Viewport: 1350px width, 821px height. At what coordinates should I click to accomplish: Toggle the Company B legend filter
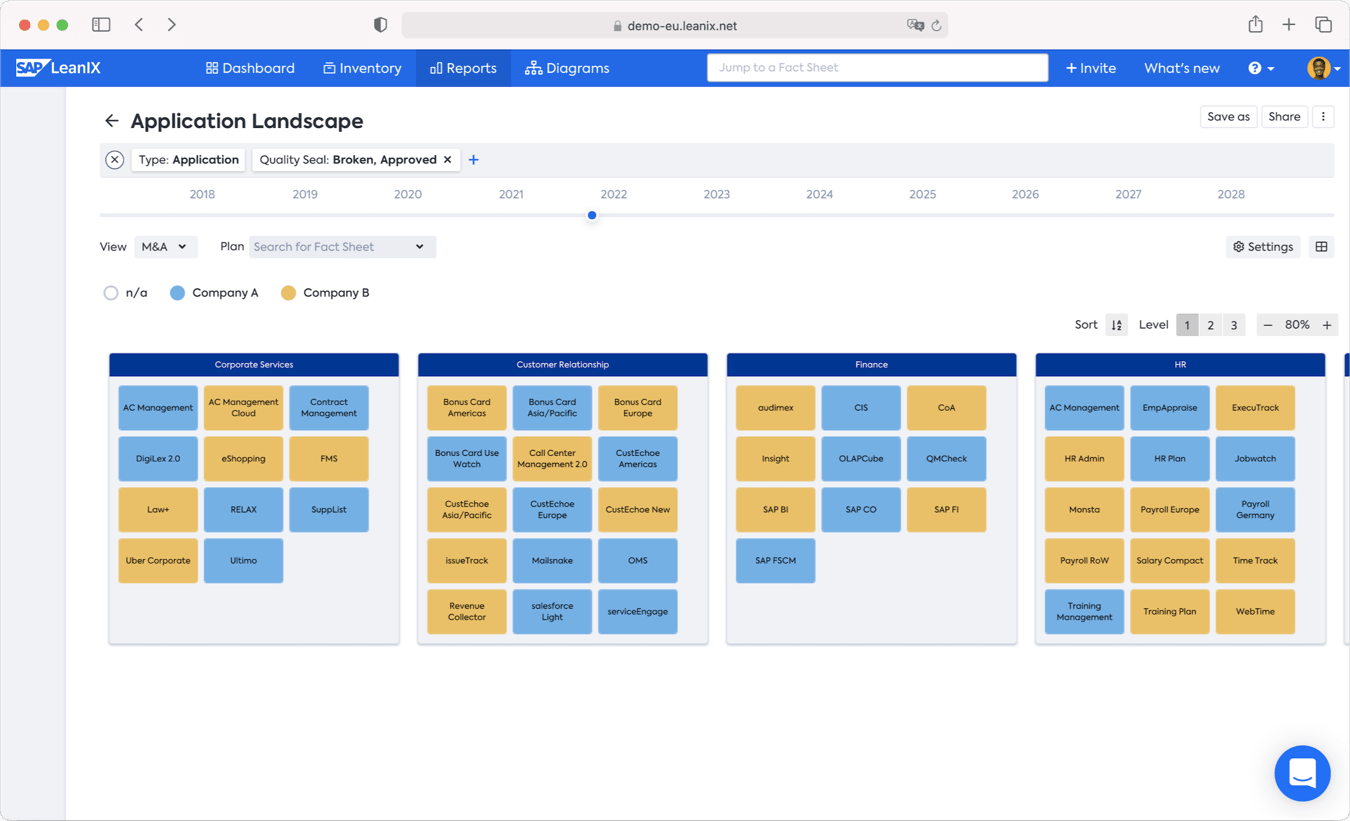click(288, 293)
